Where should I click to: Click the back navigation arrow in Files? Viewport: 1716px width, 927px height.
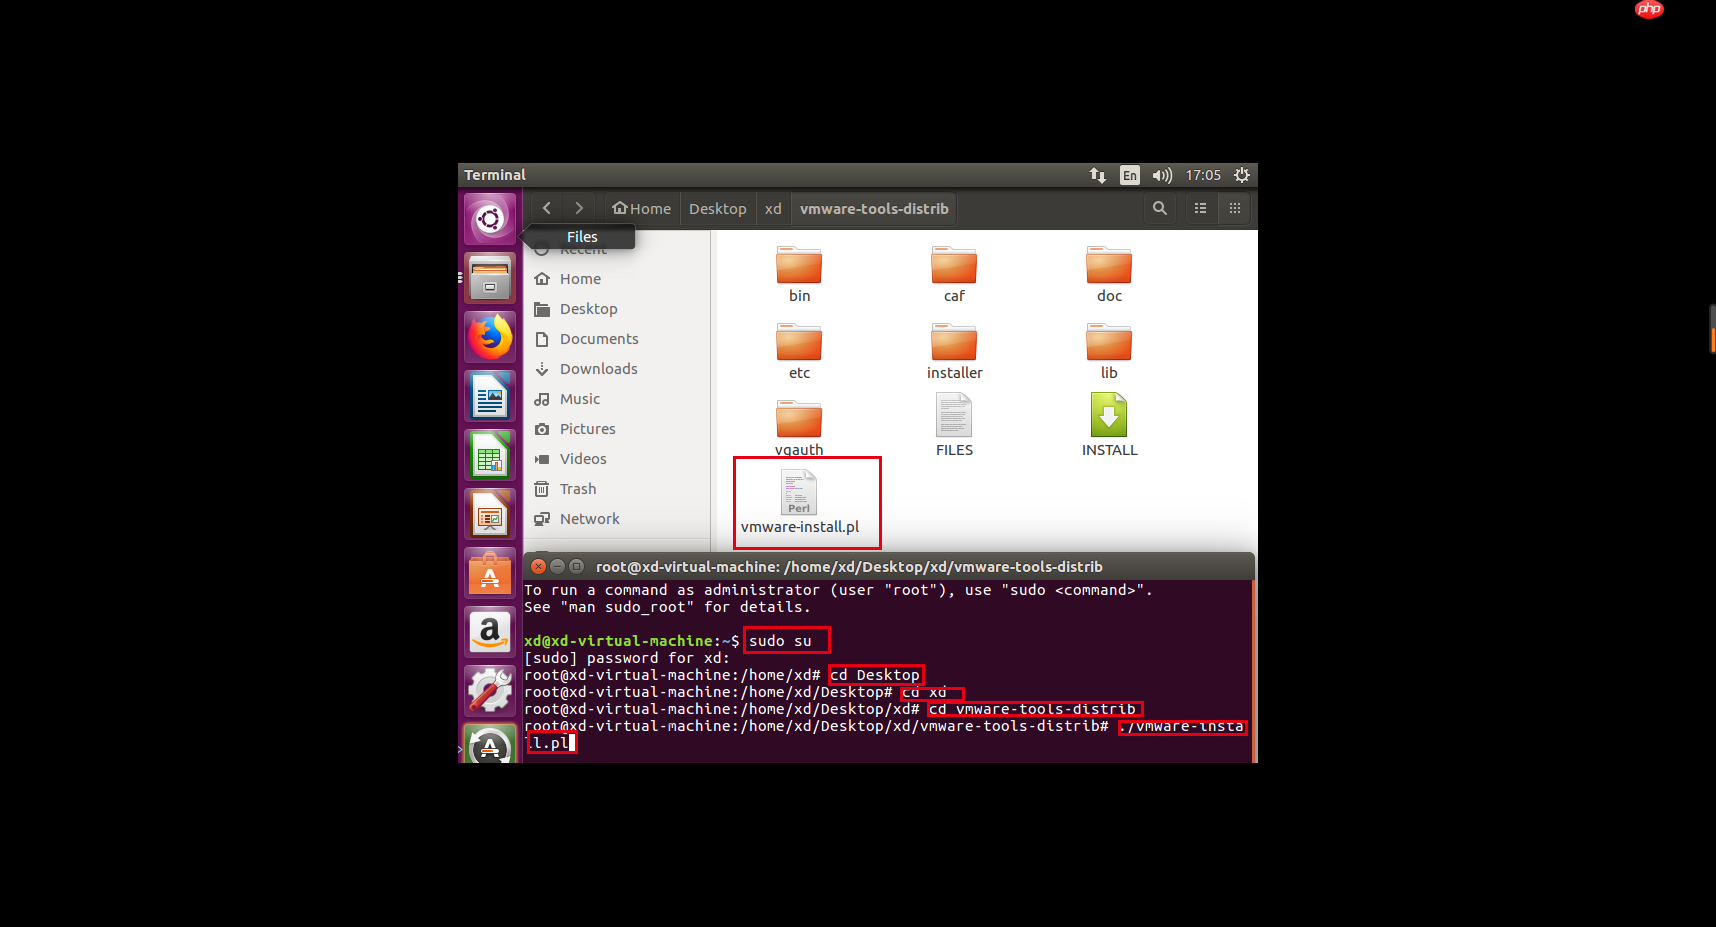546,207
